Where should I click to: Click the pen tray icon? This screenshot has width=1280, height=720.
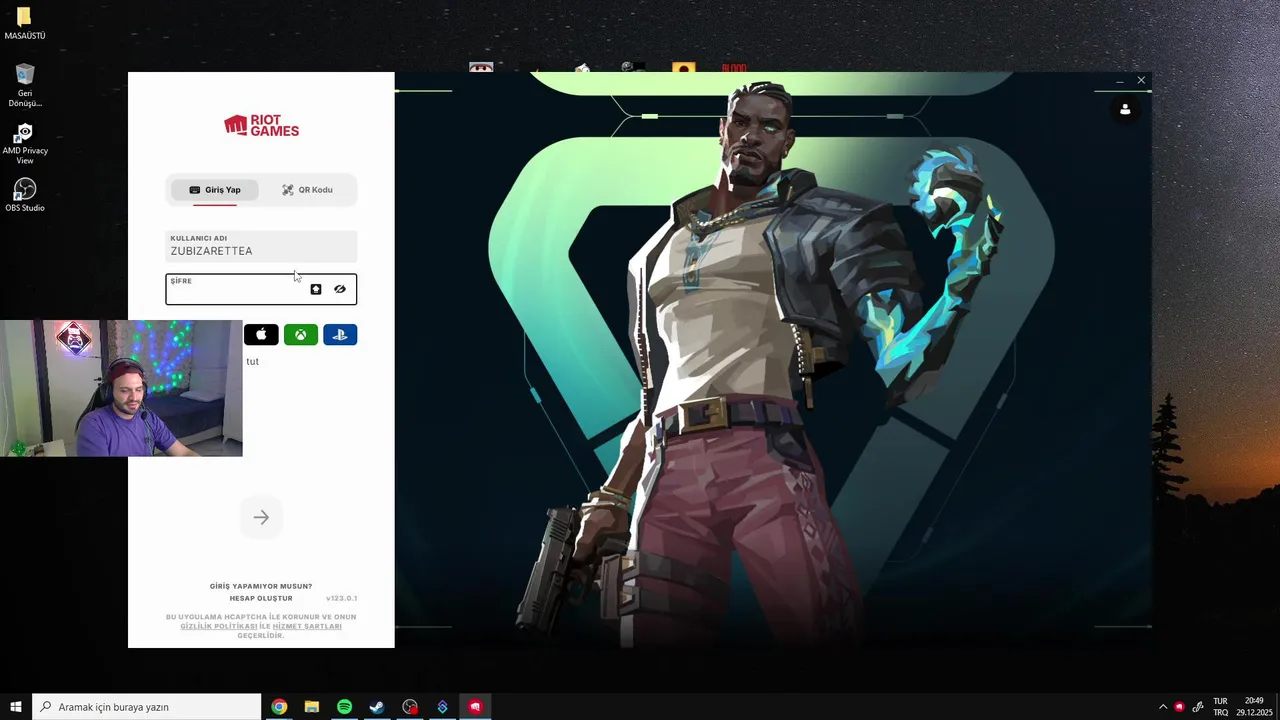(1198, 707)
